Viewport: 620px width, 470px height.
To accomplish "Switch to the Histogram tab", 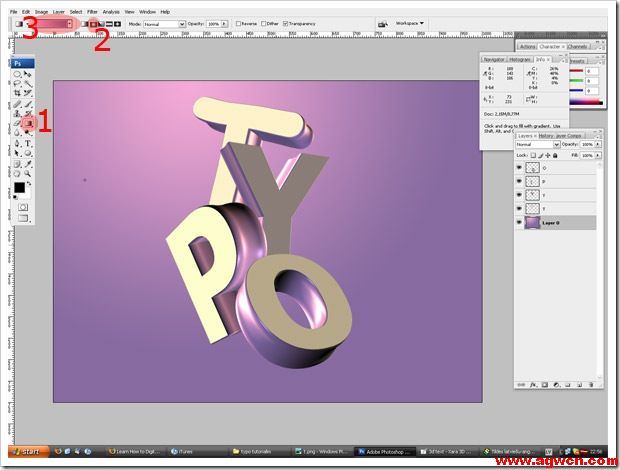I will (522, 59).
